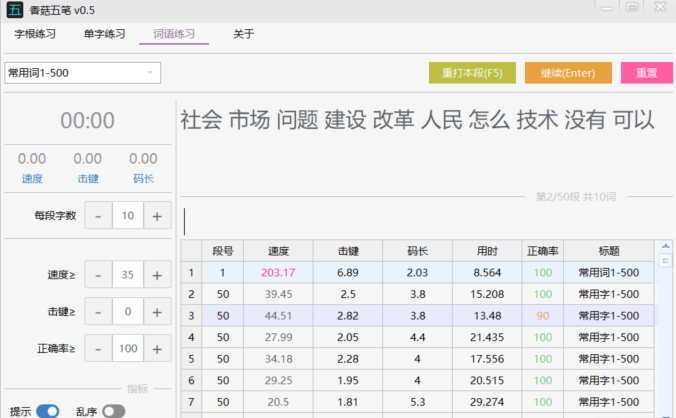Enable the 乱序 switch
Image resolution: width=676 pixels, height=418 pixels.
click(x=114, y=412)
